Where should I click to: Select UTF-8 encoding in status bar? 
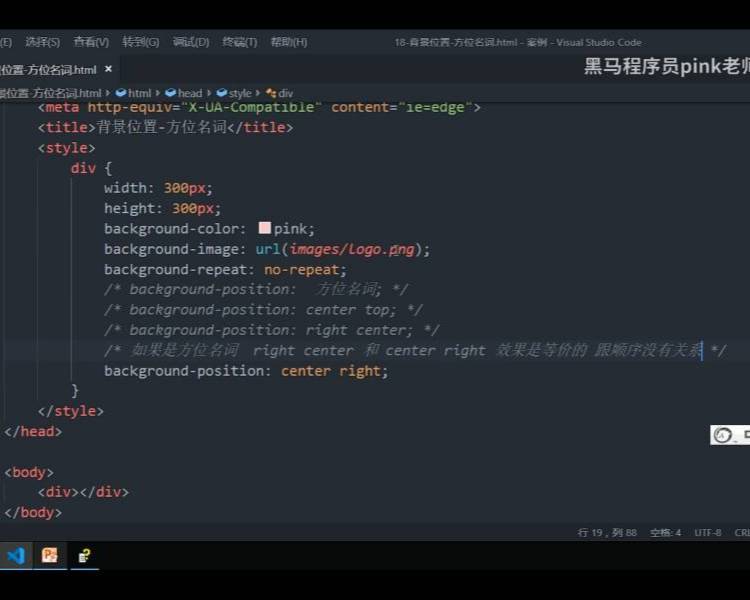tap(707, 532)
